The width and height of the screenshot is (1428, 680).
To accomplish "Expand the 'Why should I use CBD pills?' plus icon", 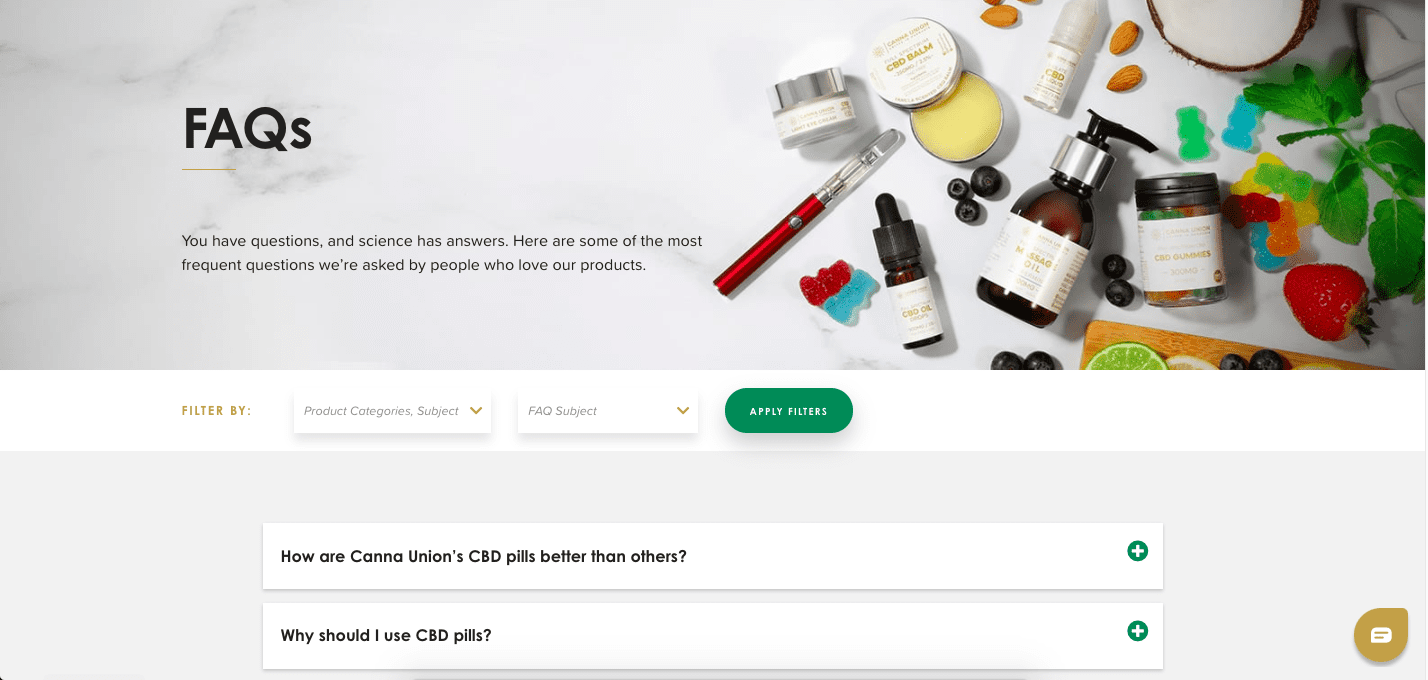I will [x=1137, y=631].
